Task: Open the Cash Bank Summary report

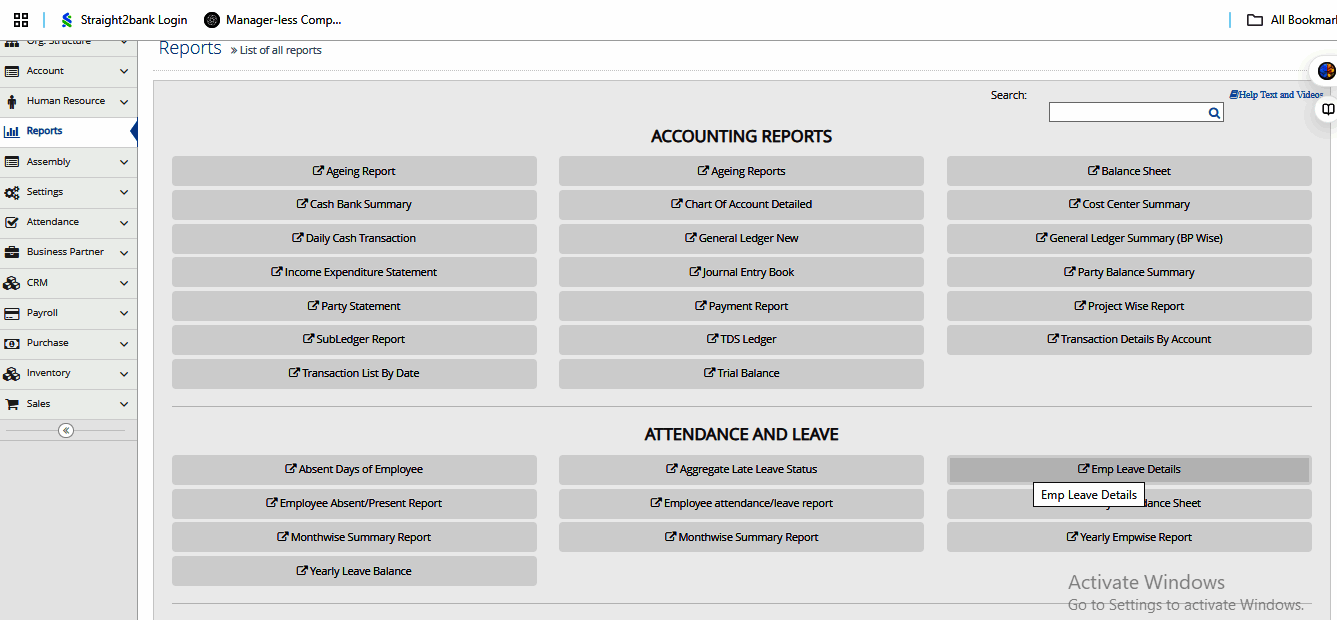Action: coord(354,204)
